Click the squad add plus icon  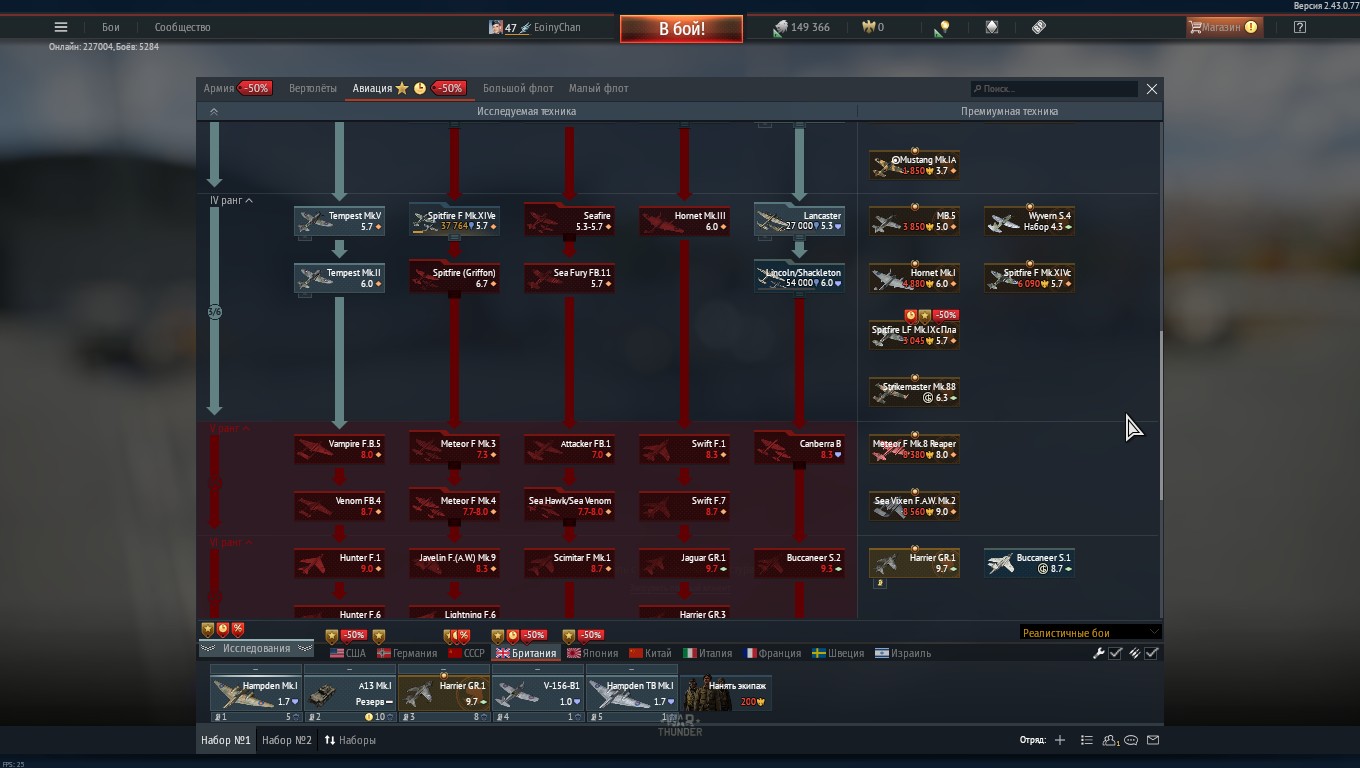pyautogui.click(x=1060, y=741)
